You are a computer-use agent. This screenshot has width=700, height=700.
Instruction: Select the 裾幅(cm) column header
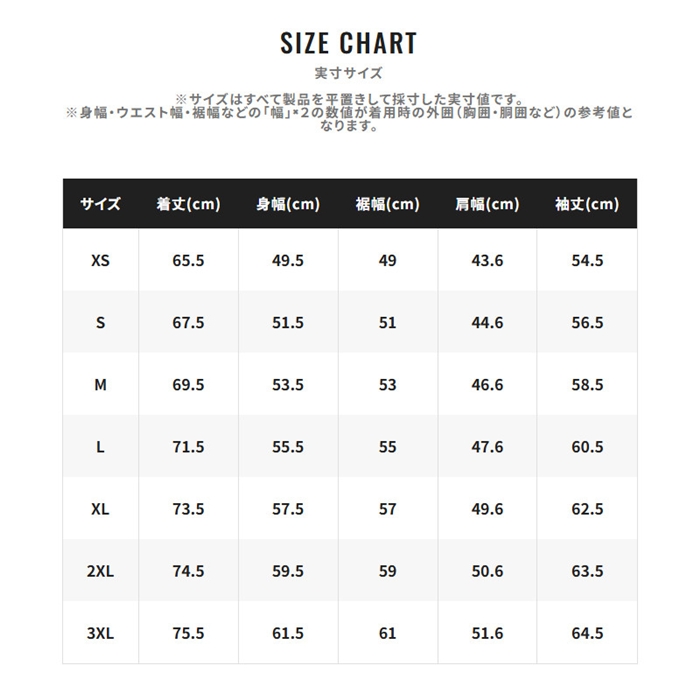(x=388, y=204)
